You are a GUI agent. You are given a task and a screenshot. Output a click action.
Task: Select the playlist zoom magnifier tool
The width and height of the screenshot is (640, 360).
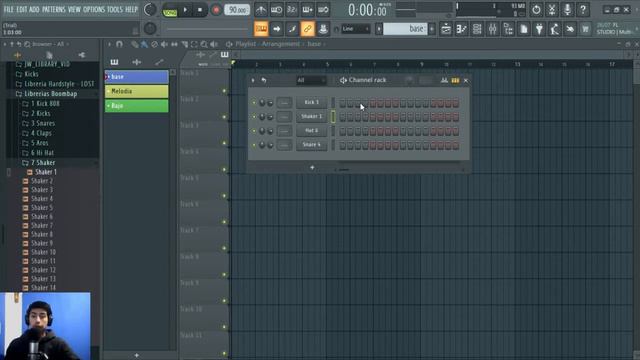point(204,44)
